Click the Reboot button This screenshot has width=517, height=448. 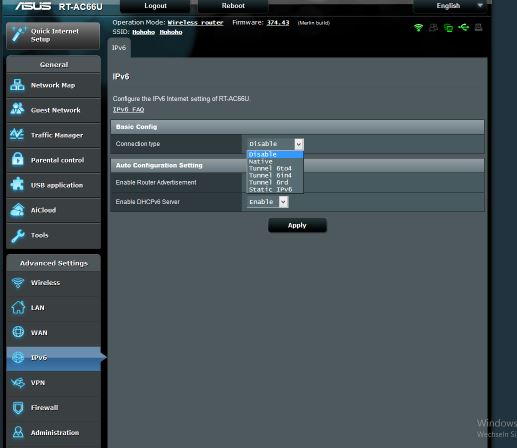click(x=233, y=6)
